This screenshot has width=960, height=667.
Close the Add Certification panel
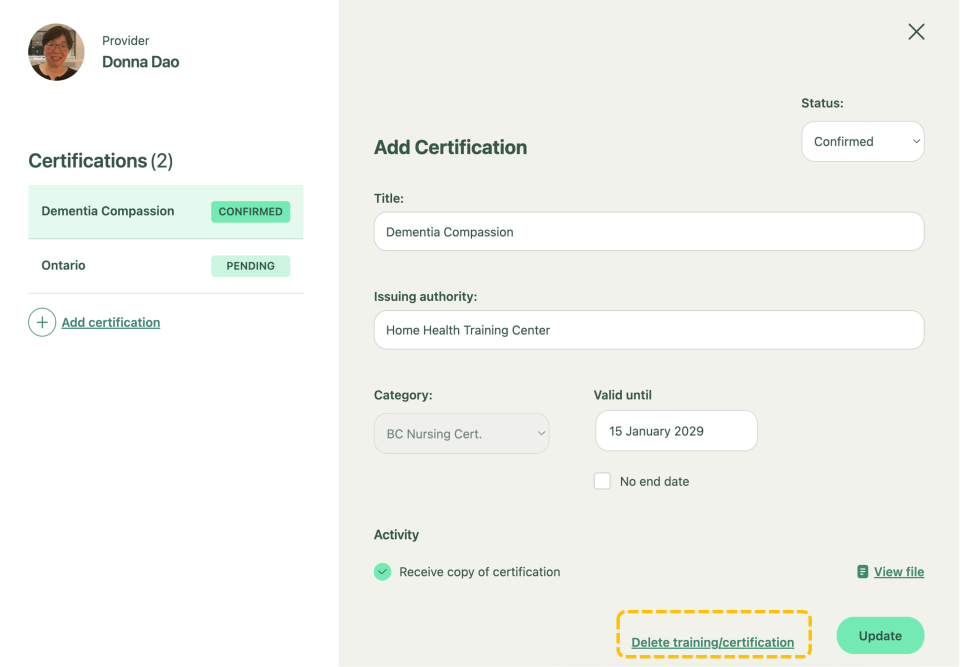pyautogui.click(x=916, y=32)
